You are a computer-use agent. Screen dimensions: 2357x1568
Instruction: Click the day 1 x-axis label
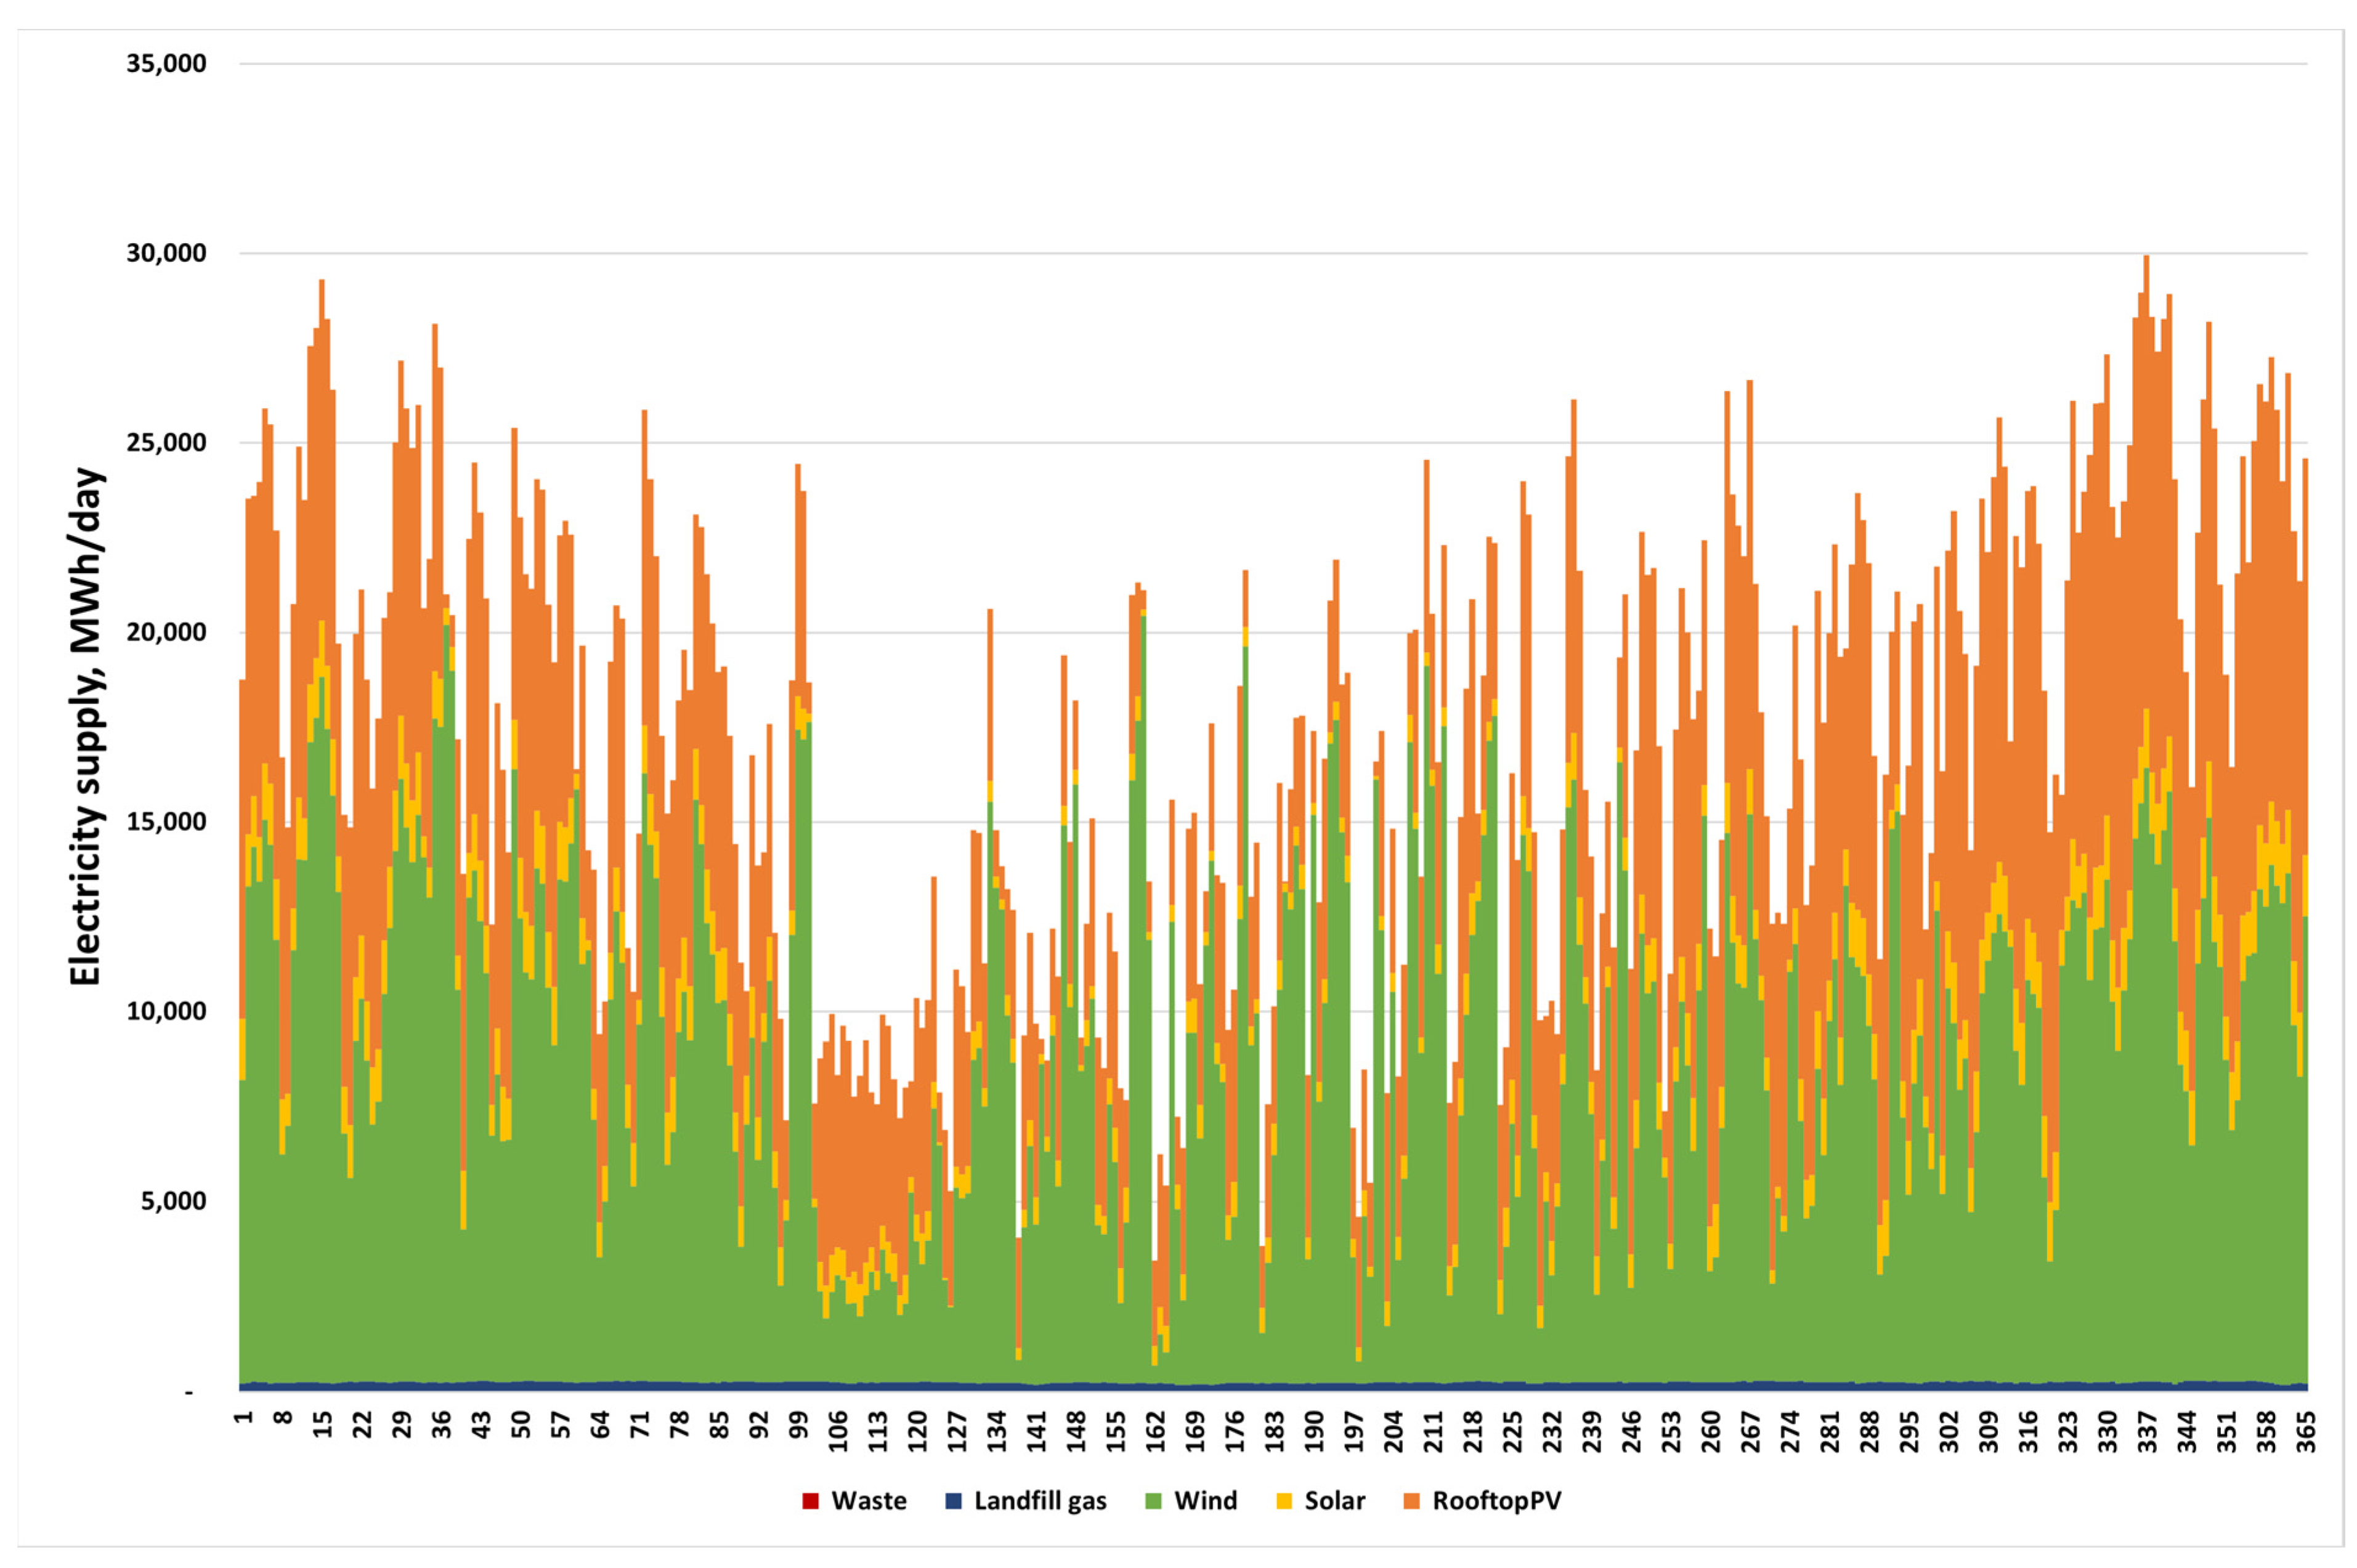244,1418
